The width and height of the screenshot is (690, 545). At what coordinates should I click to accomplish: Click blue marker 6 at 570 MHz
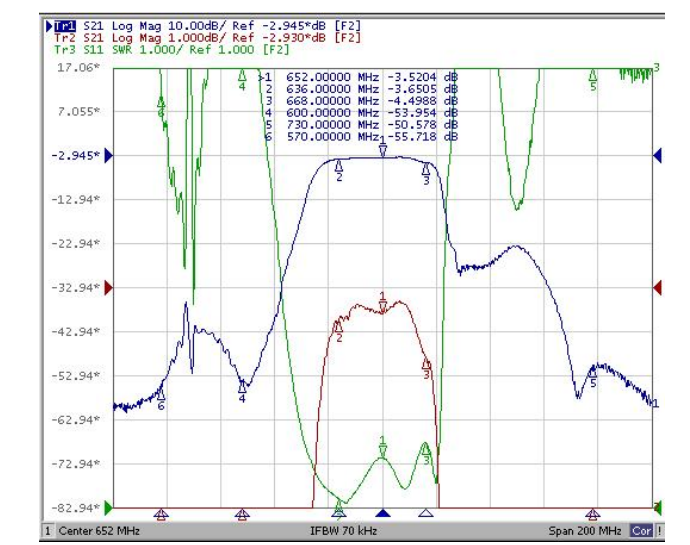click(161, 395)
